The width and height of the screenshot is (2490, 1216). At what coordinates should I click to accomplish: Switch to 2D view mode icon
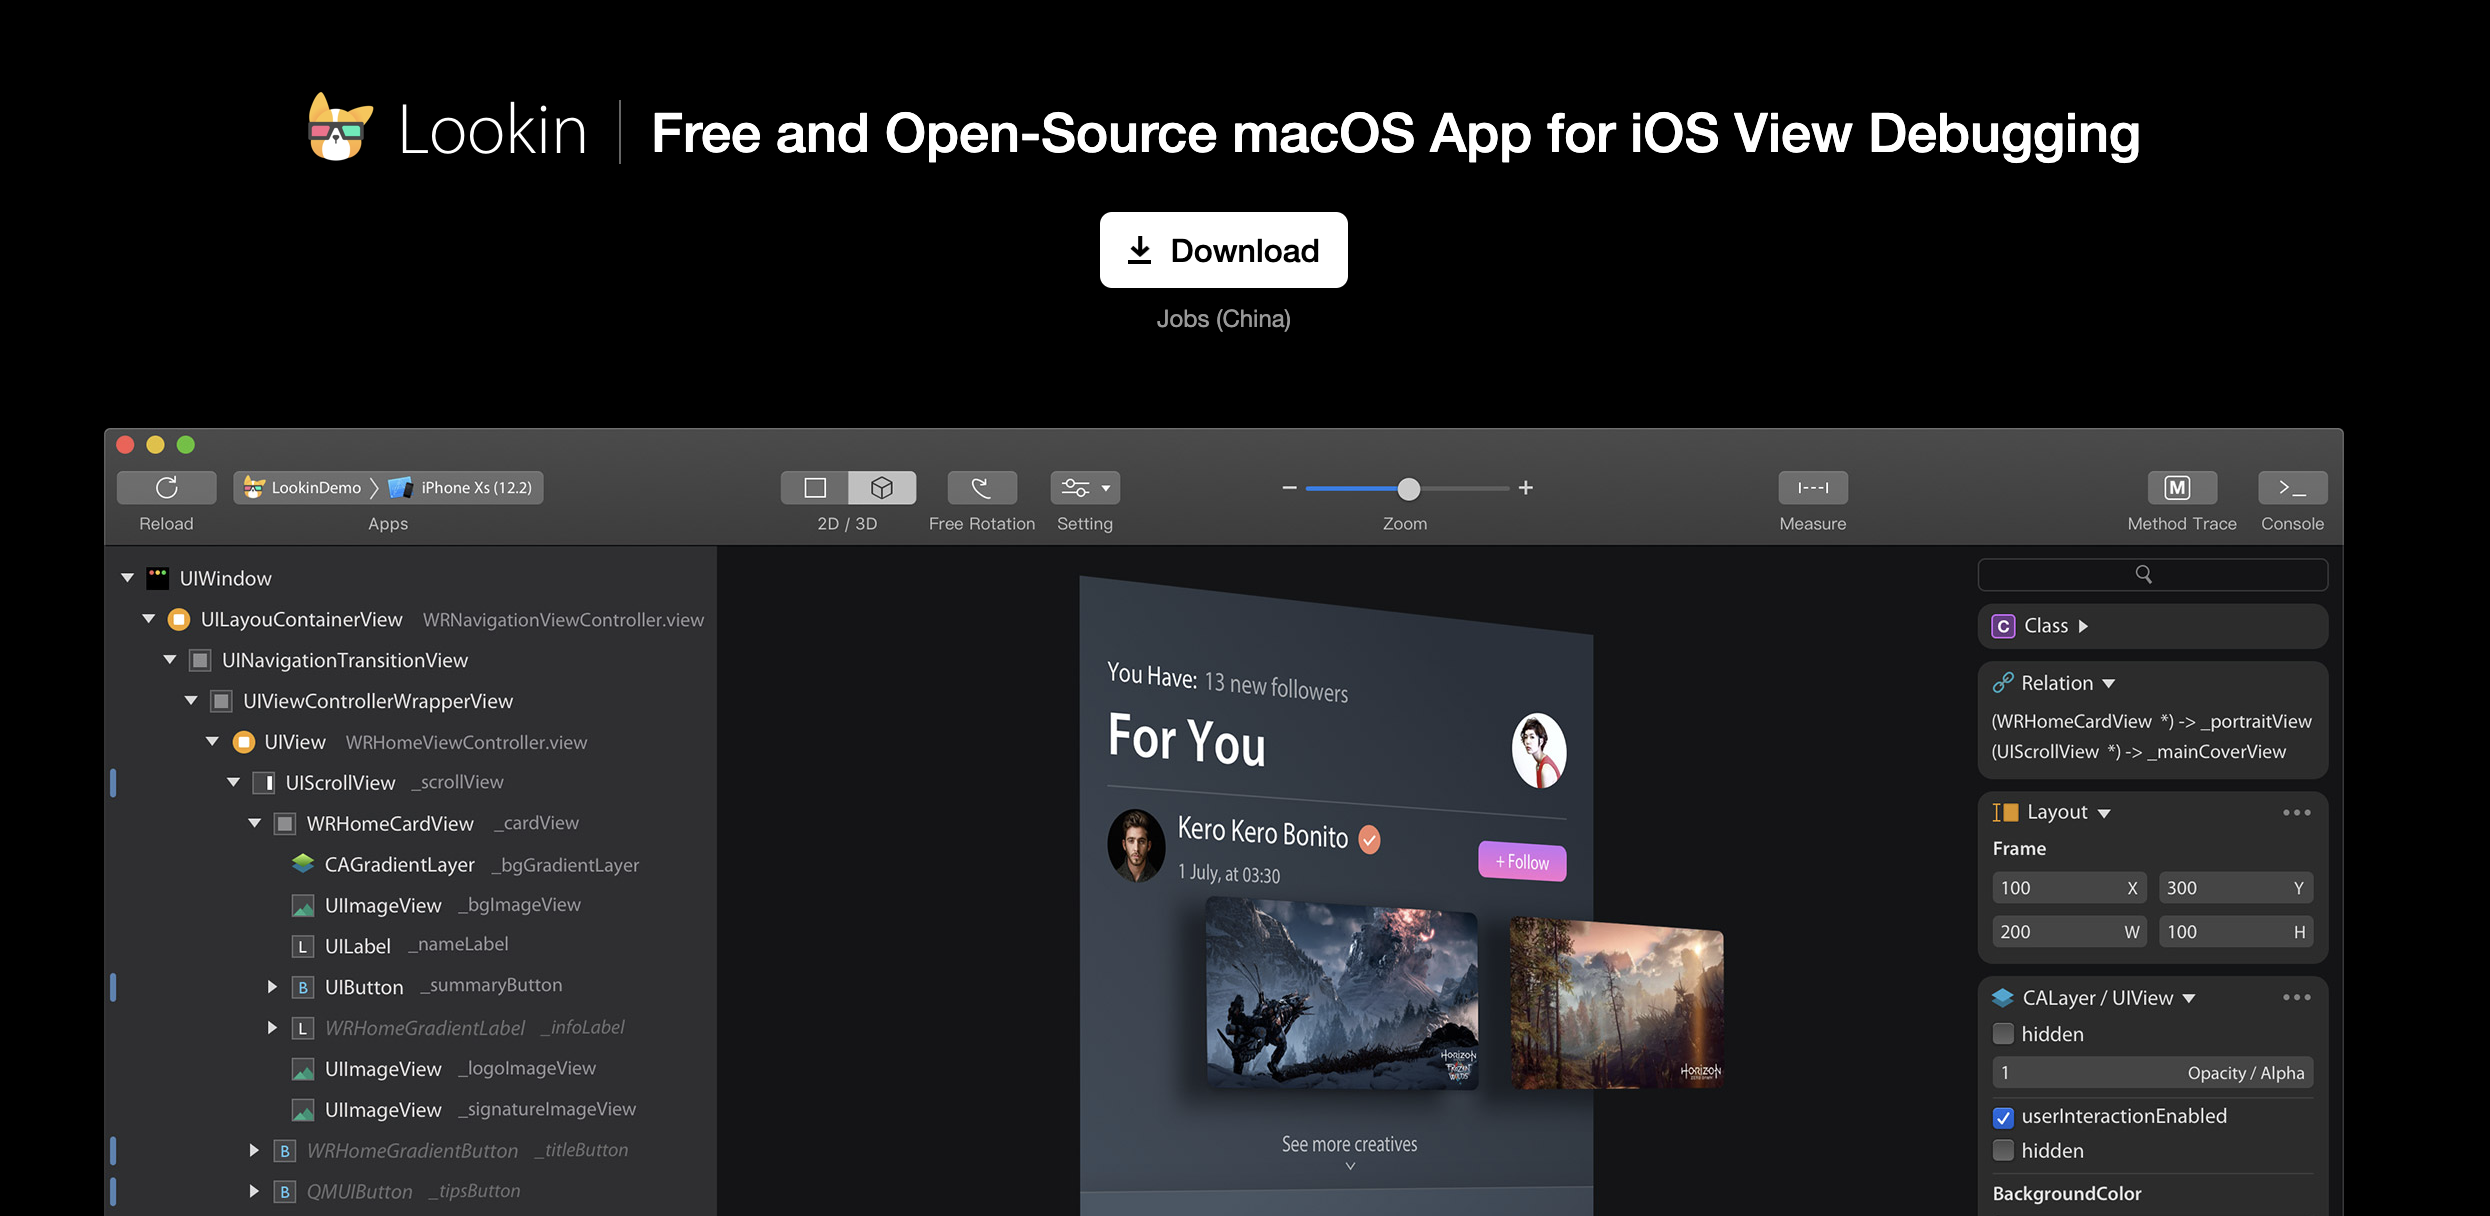pyautogui.click(x=815, y=487)
